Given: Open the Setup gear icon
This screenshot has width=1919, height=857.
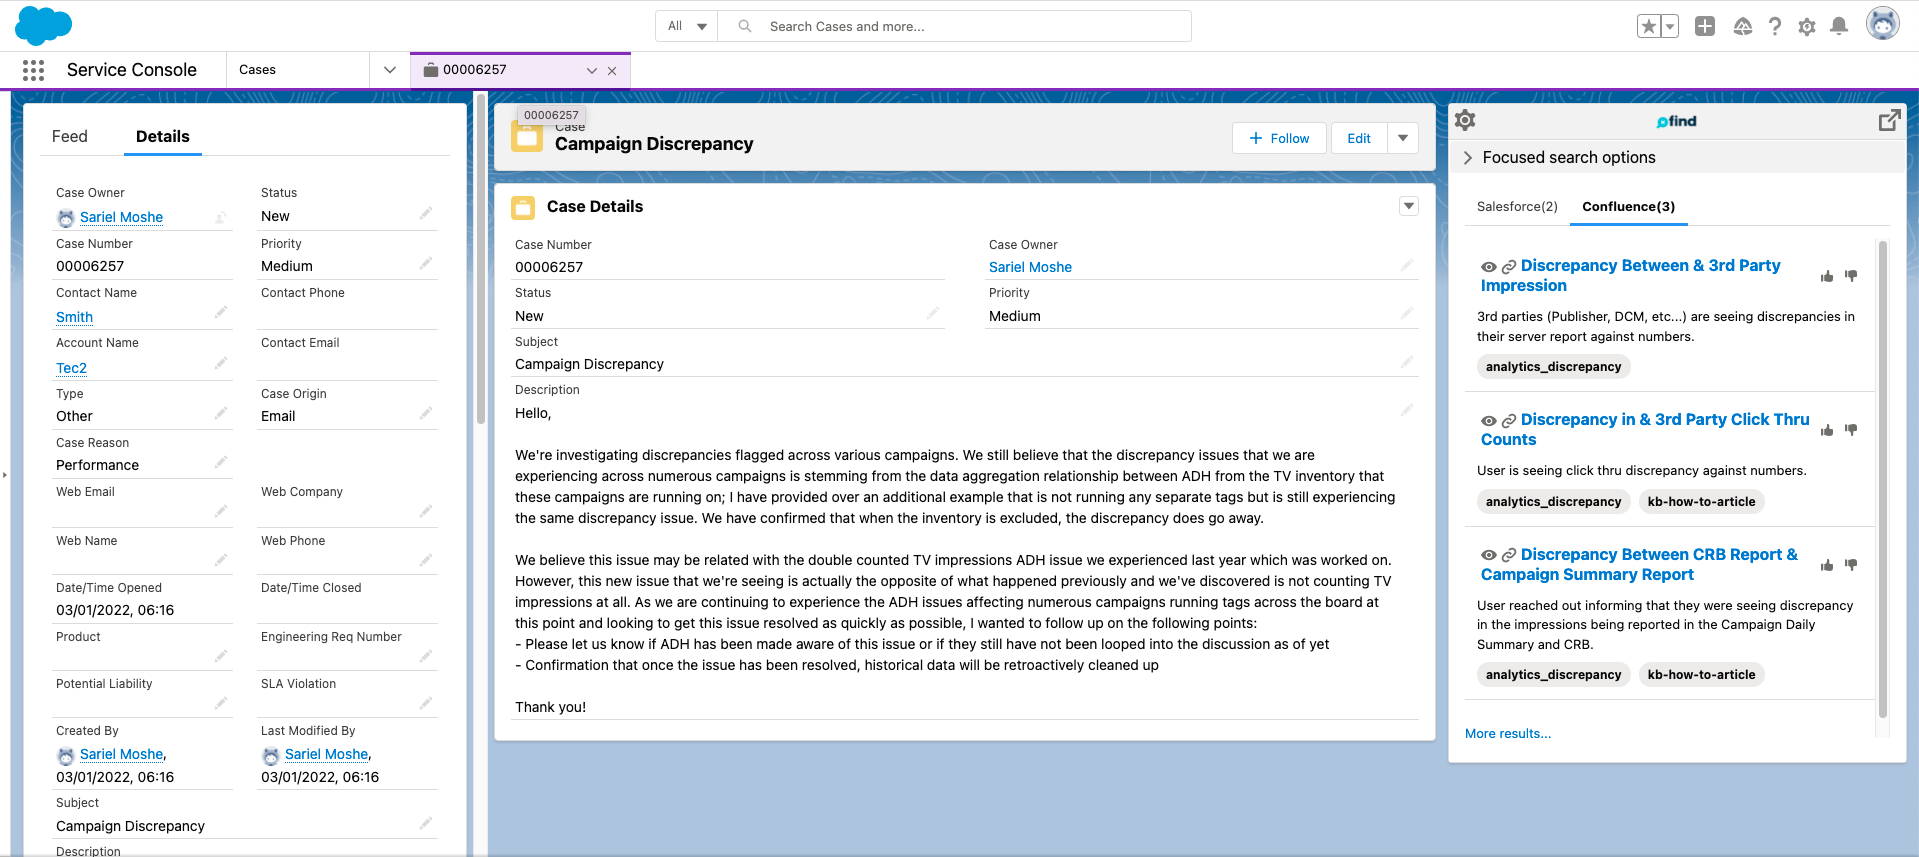Looking at the screenshot, I should click(x=1807, y=27).
